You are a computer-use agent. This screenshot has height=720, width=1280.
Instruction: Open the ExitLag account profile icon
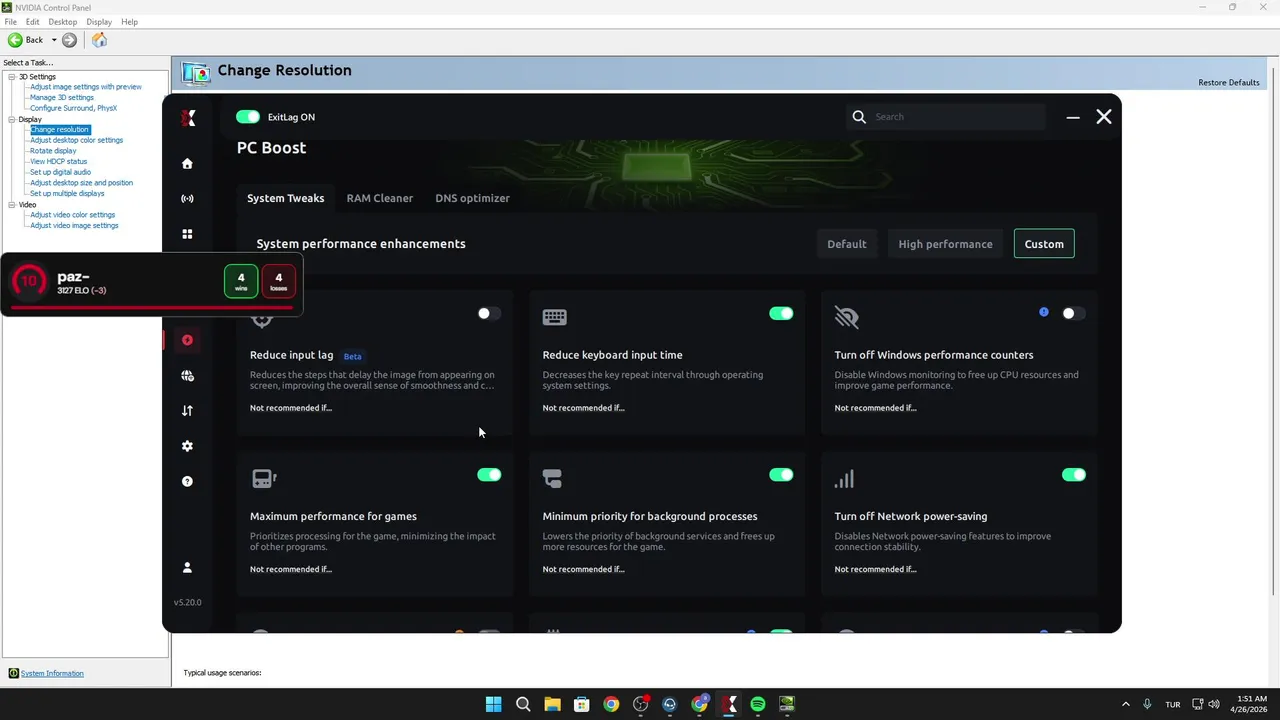(187, 567)
